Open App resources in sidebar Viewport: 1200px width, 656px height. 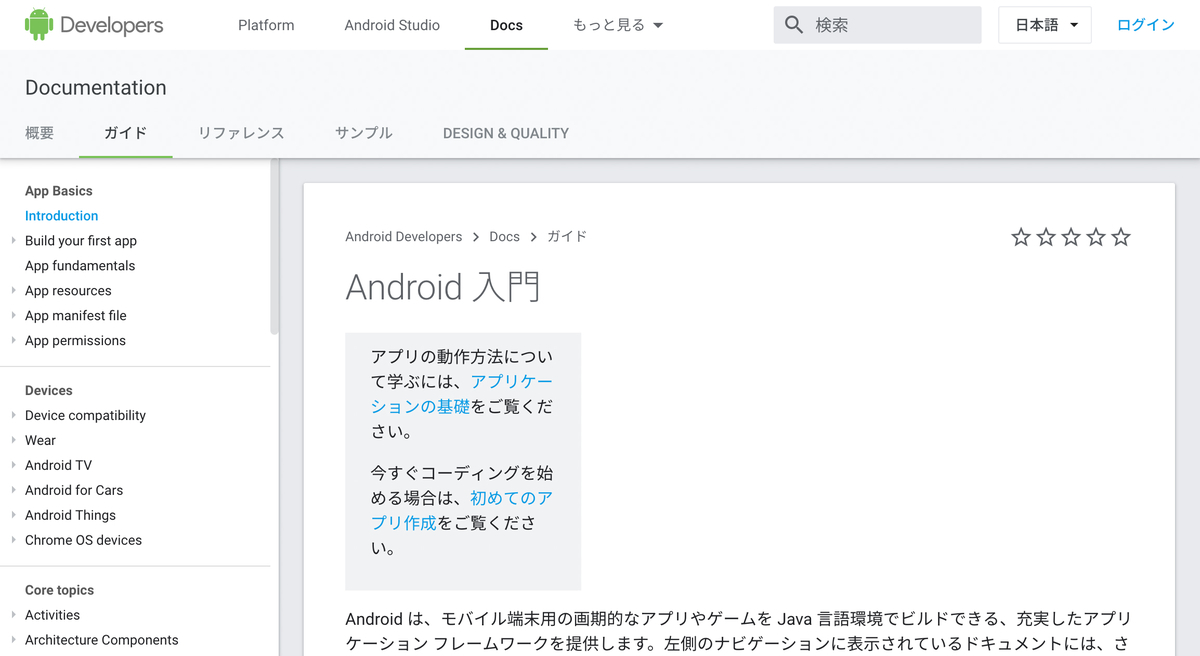[x=68, y=290]
